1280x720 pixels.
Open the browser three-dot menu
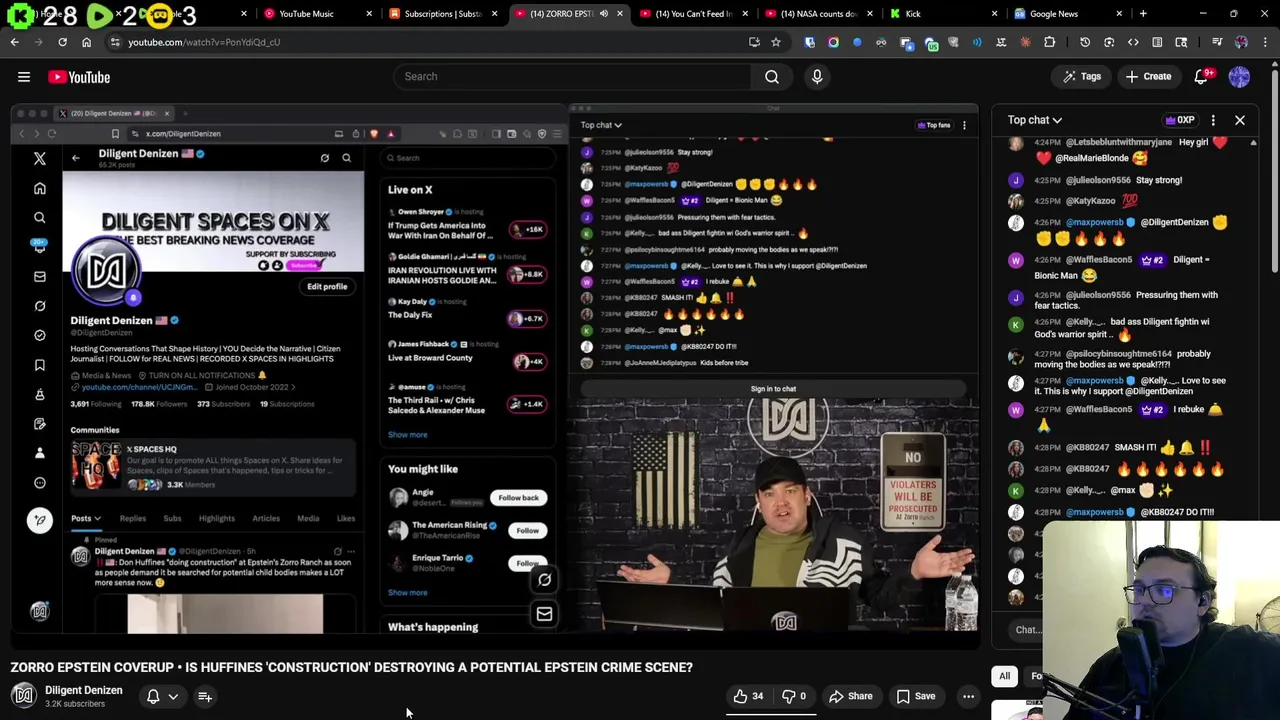[1266, 42]
